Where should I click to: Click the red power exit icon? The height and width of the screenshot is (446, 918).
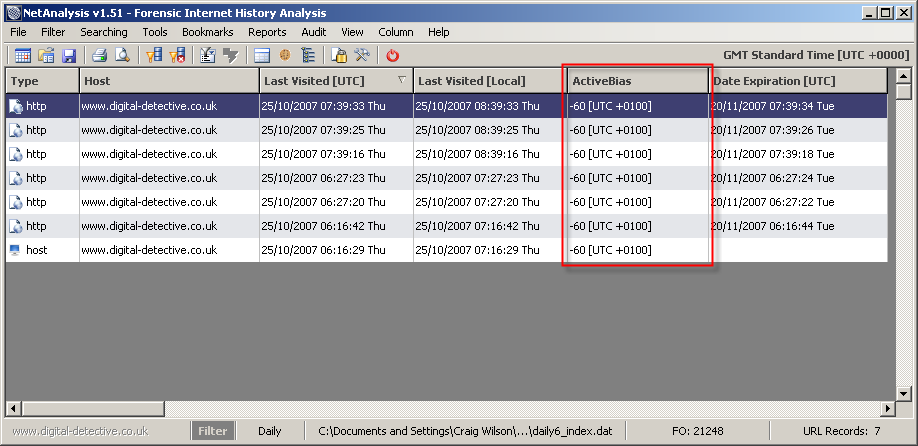[x=393, y=56]
